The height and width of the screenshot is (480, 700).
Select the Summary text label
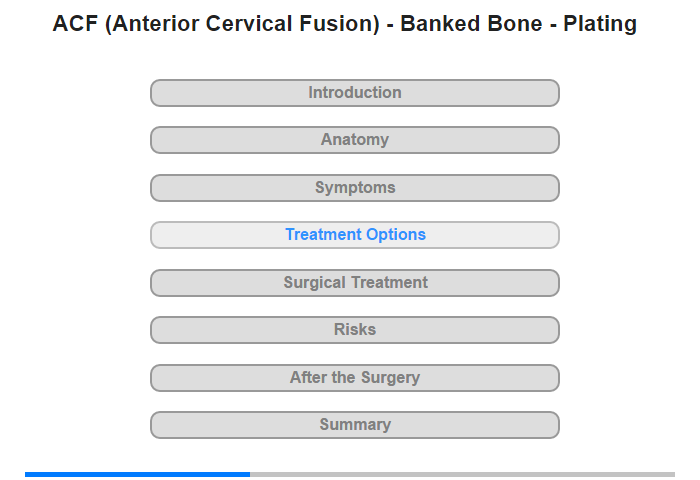click(x=355, y=424)
